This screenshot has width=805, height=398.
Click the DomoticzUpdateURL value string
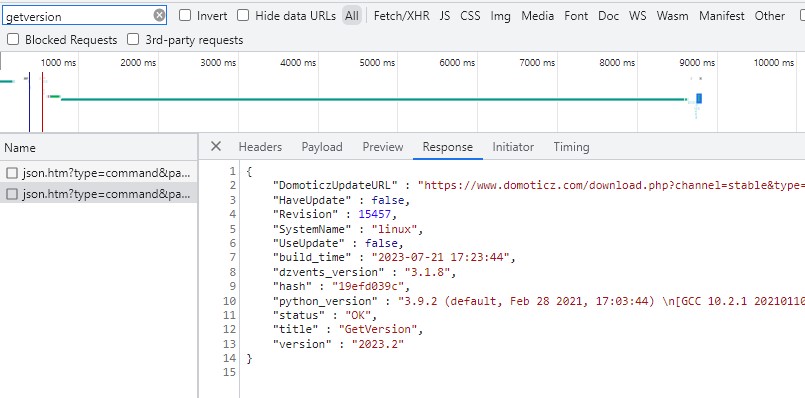(x=611, y=185)
